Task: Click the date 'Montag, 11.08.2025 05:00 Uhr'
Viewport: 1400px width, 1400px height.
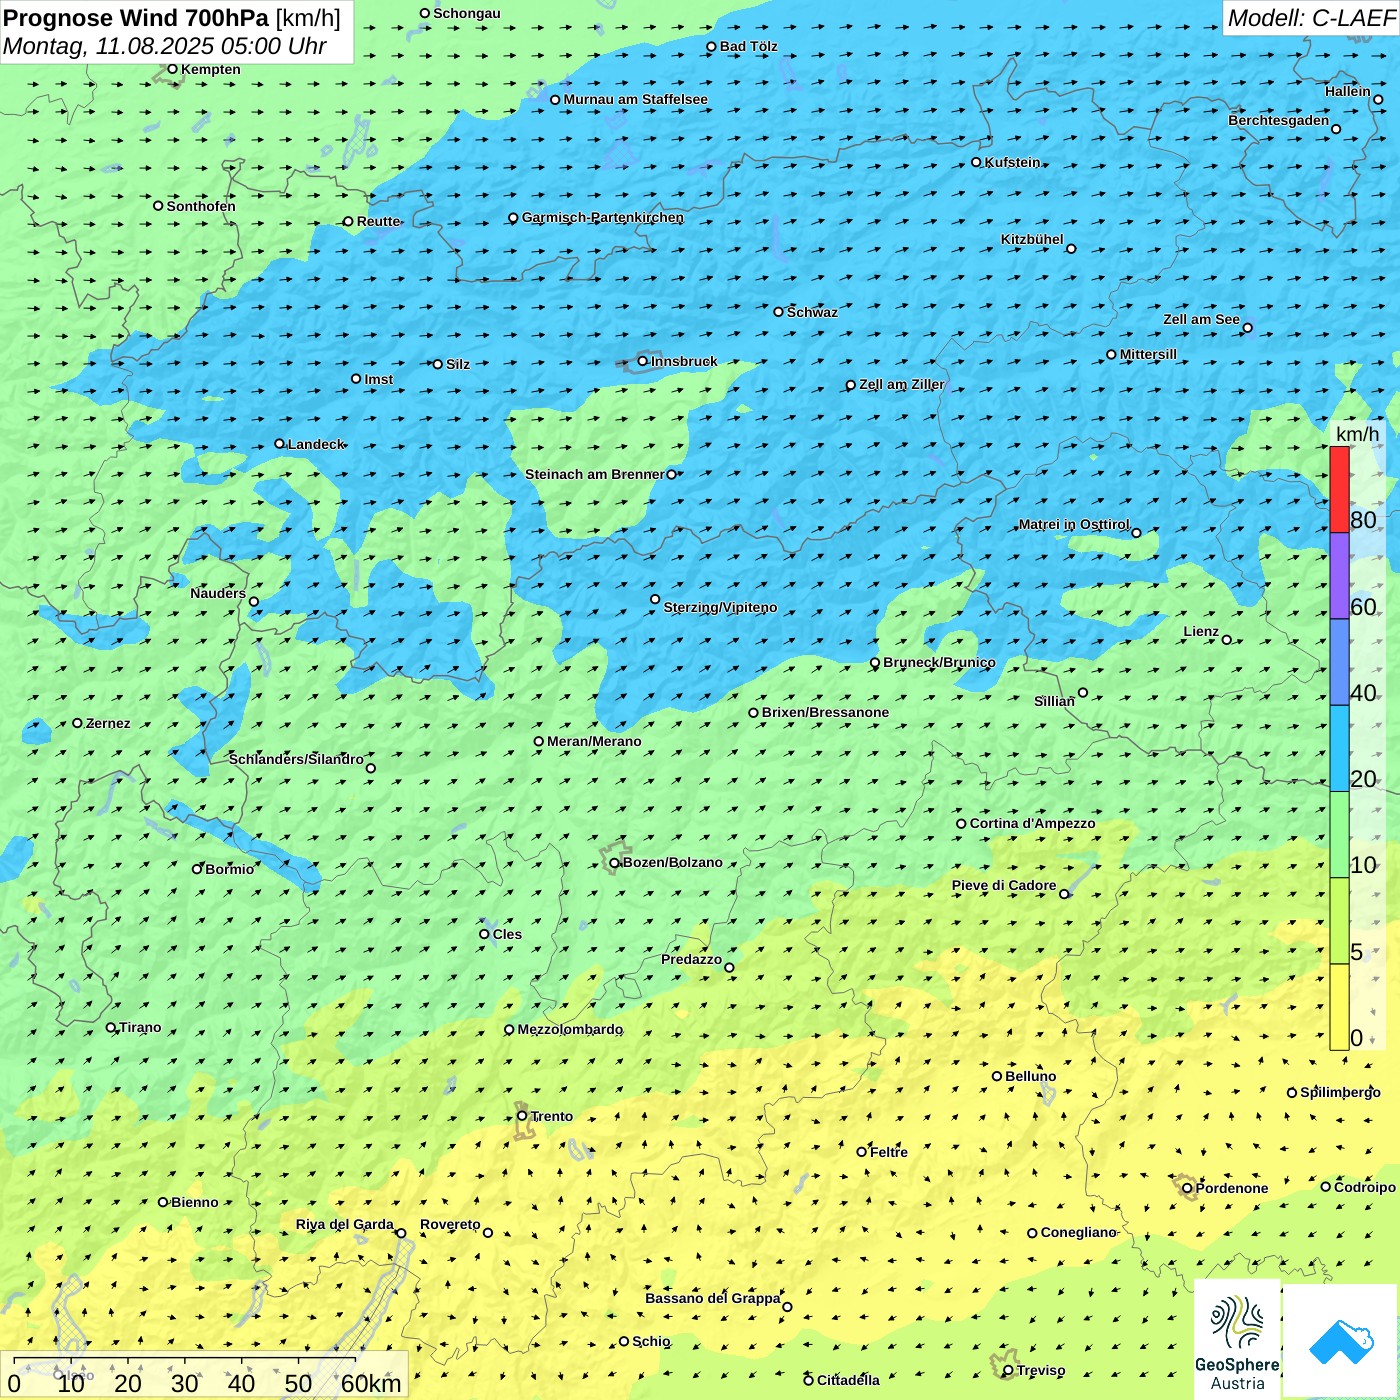Action: point(165,47)
